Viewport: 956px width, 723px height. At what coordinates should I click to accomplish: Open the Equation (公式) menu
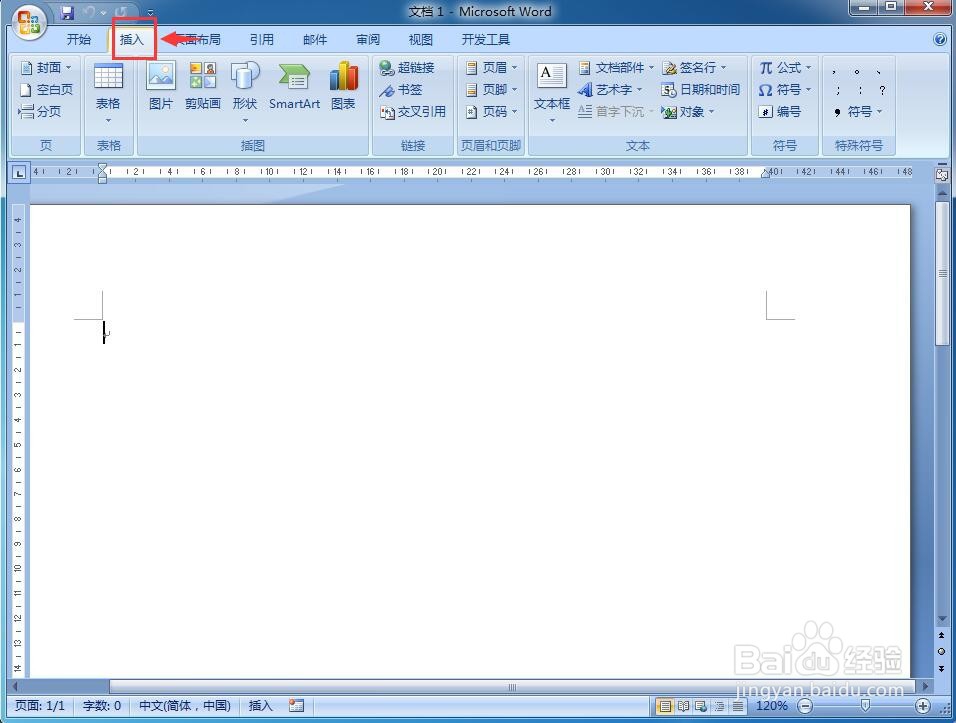pos(785,67)
